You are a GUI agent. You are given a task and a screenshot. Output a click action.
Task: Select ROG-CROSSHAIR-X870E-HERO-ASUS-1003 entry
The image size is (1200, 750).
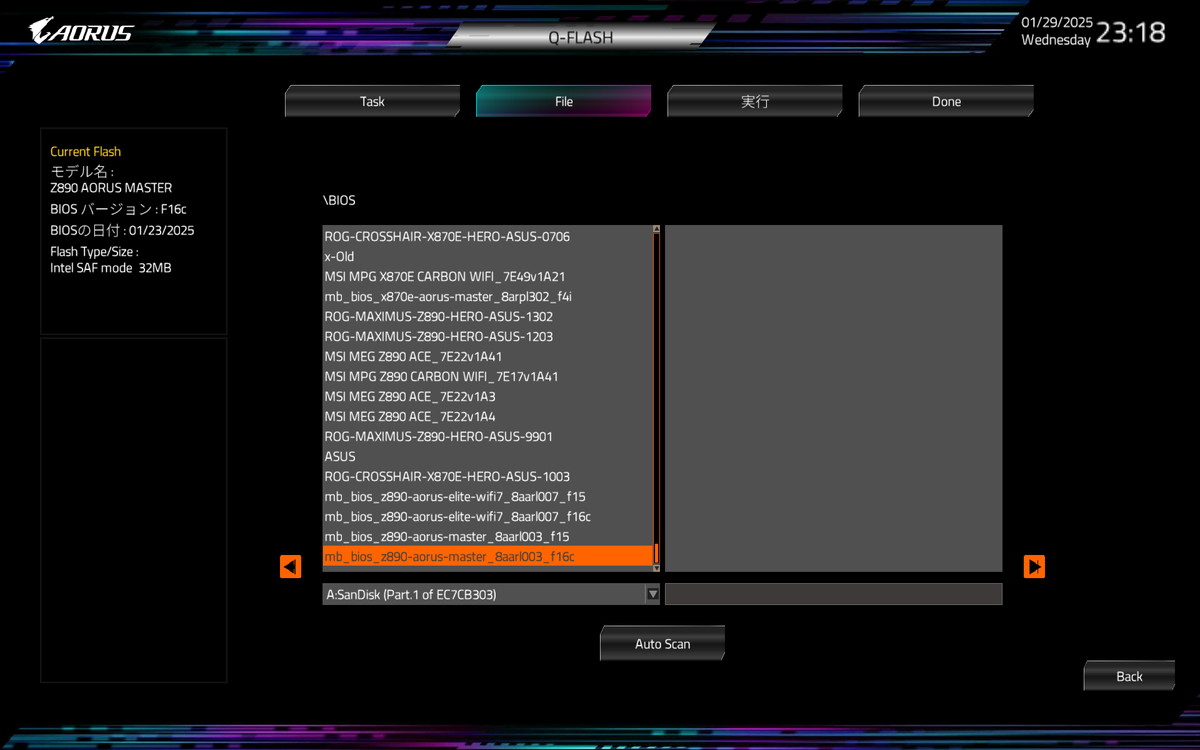(x=487, y=476)
